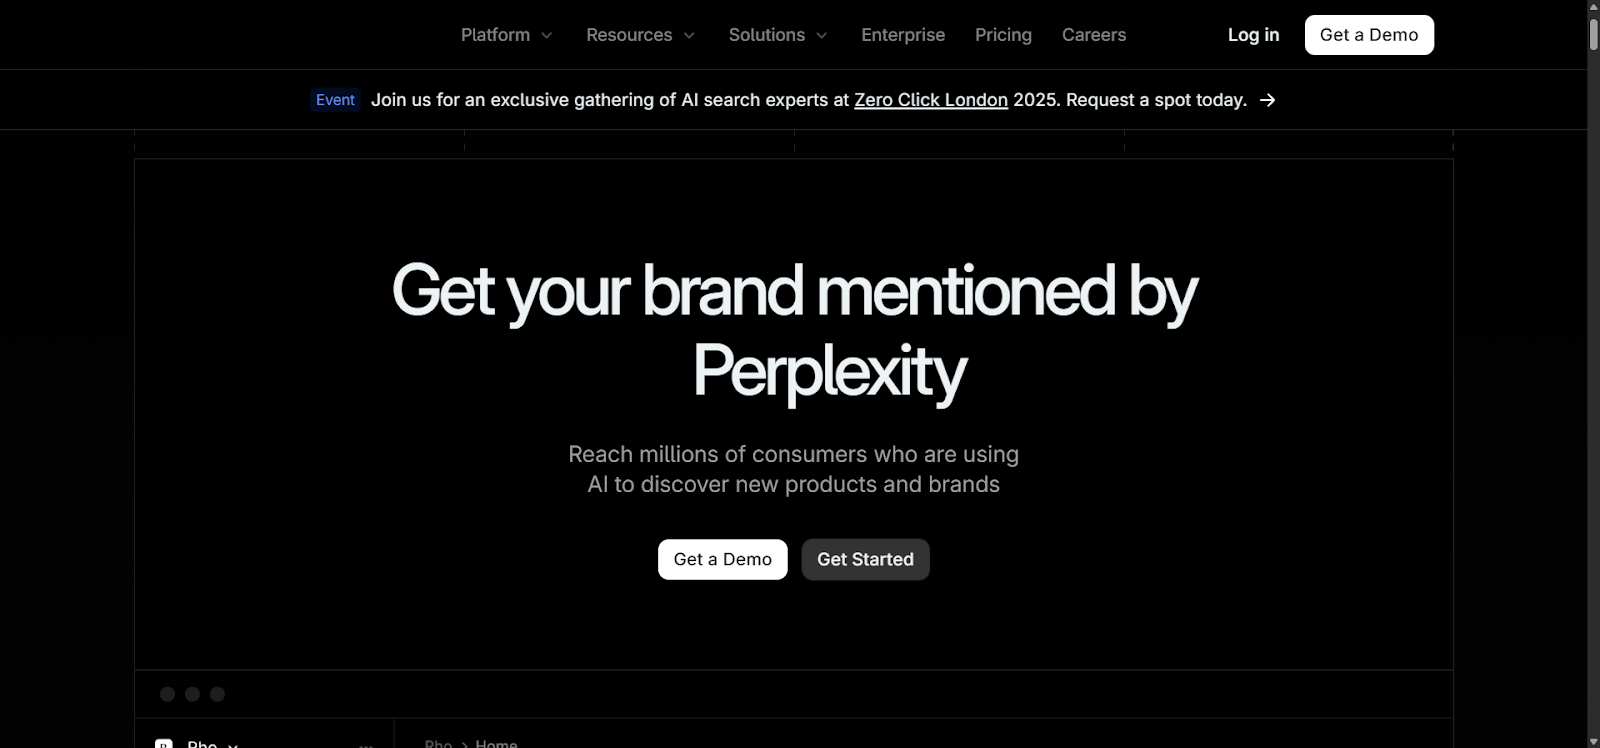Expand the Platform dropdown

pos(506,34)
